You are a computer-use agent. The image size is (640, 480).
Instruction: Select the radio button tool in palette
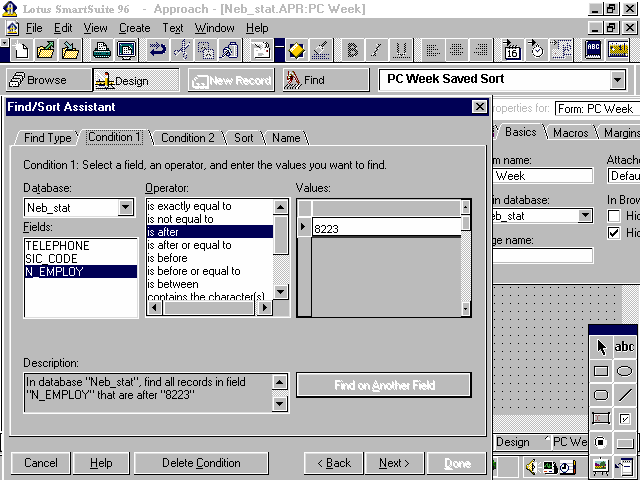coord(601,442)
